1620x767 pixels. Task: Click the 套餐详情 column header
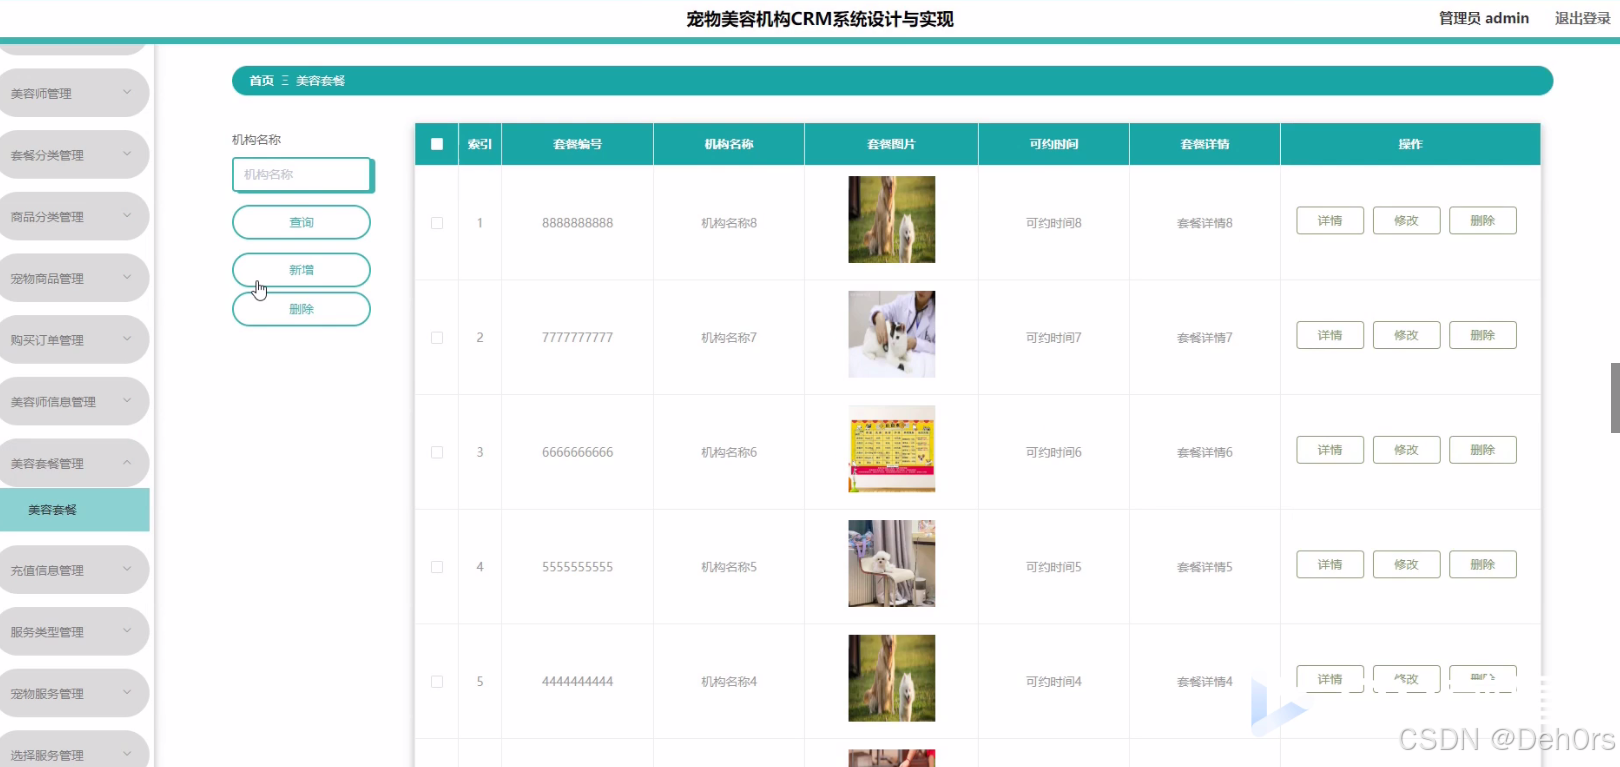1205,144
